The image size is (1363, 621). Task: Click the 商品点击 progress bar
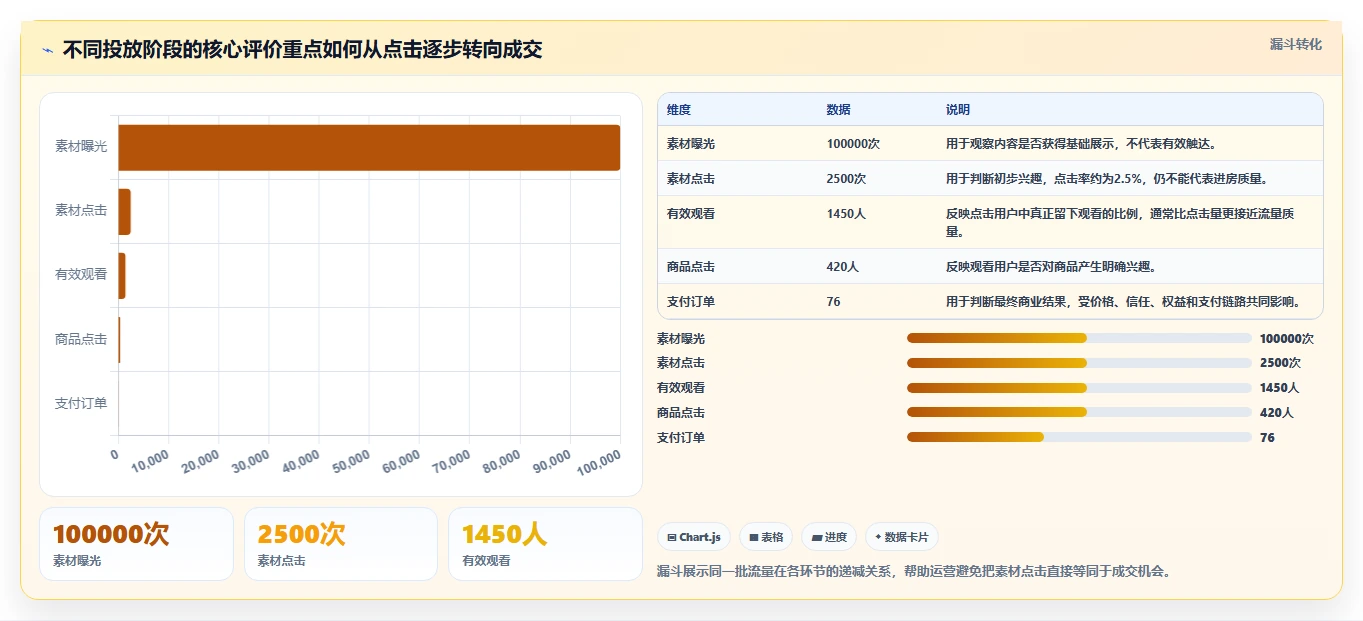click(1079, 412)
